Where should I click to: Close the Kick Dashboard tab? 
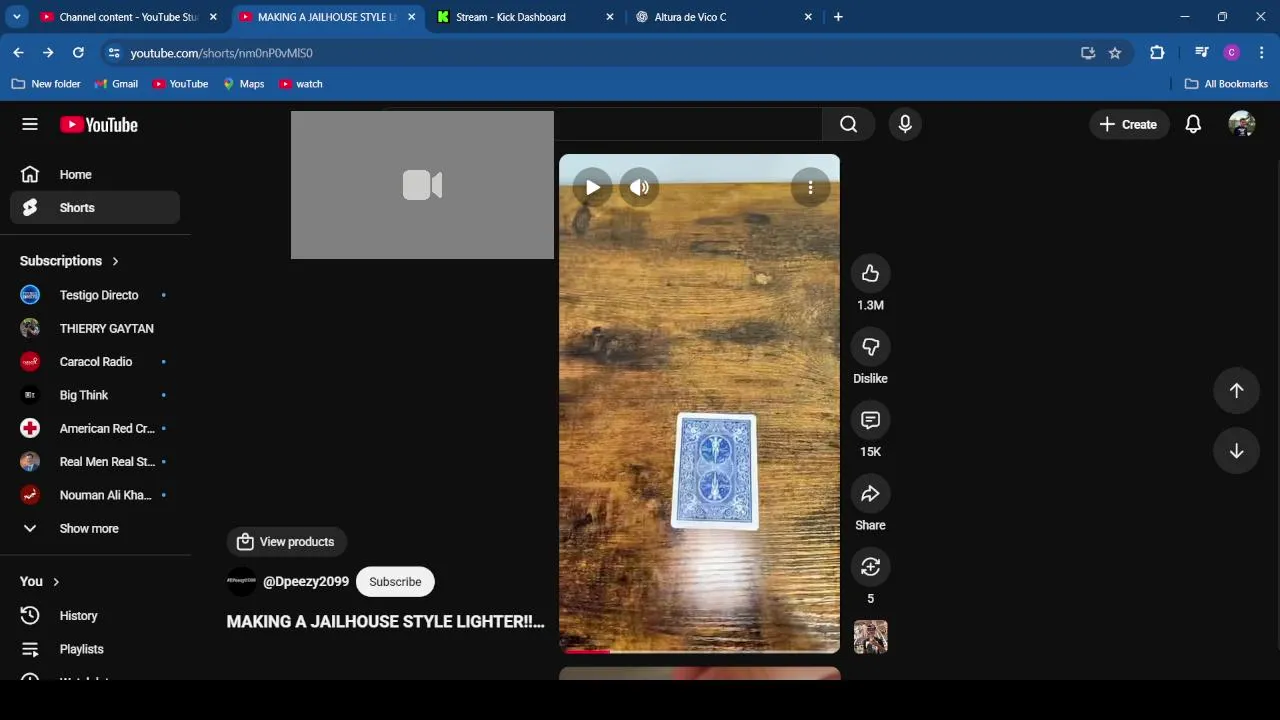[x=609, y=17]
